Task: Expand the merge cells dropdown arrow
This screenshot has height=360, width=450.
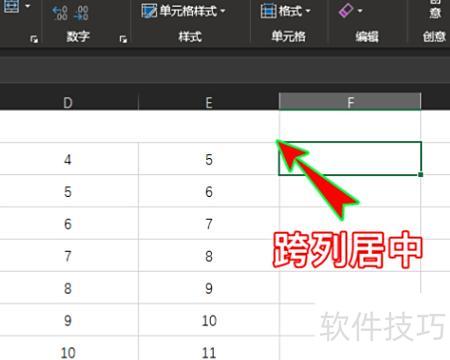Action: pyautogui.click(x=28, y=6)
